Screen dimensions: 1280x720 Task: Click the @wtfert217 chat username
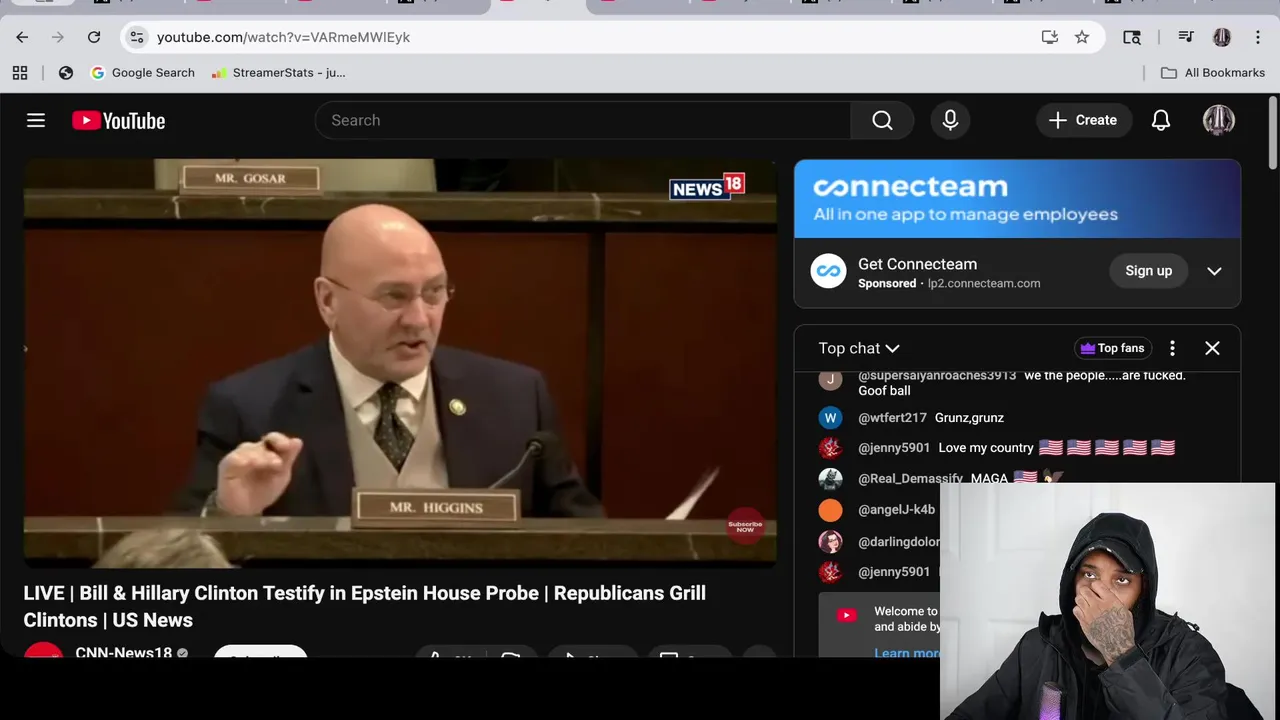pos(892,418)
